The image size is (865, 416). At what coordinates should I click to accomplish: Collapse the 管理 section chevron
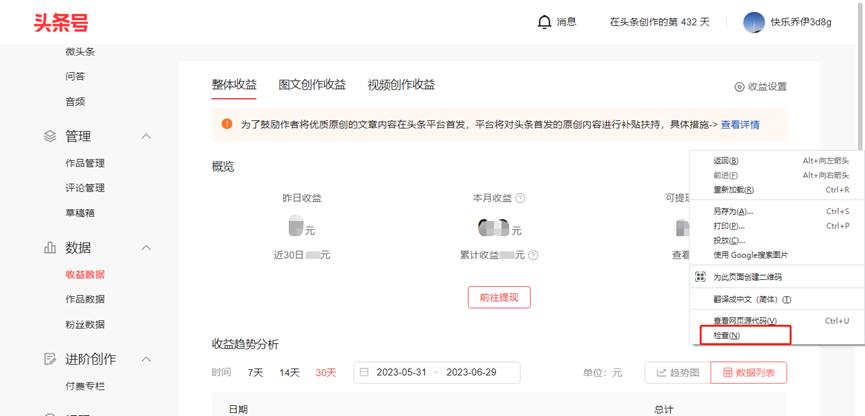(x=146, y=136)
